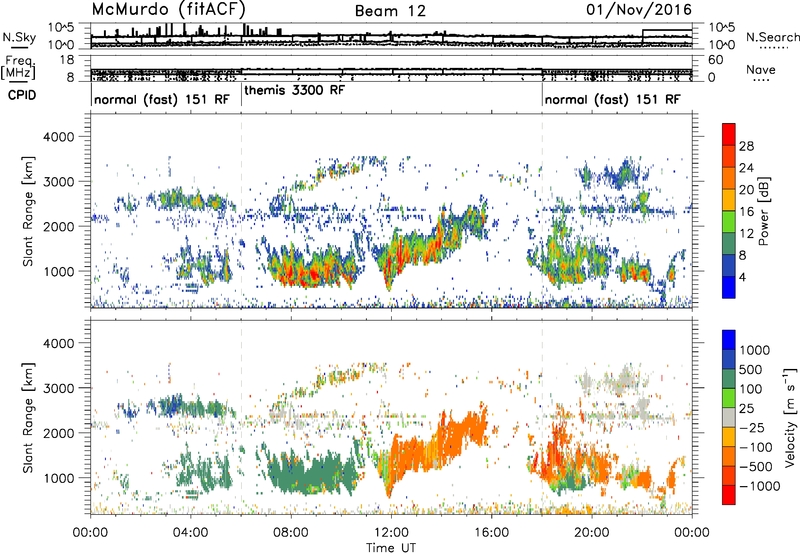Click the 'McMurdo (fitACF)' title text

168,9
